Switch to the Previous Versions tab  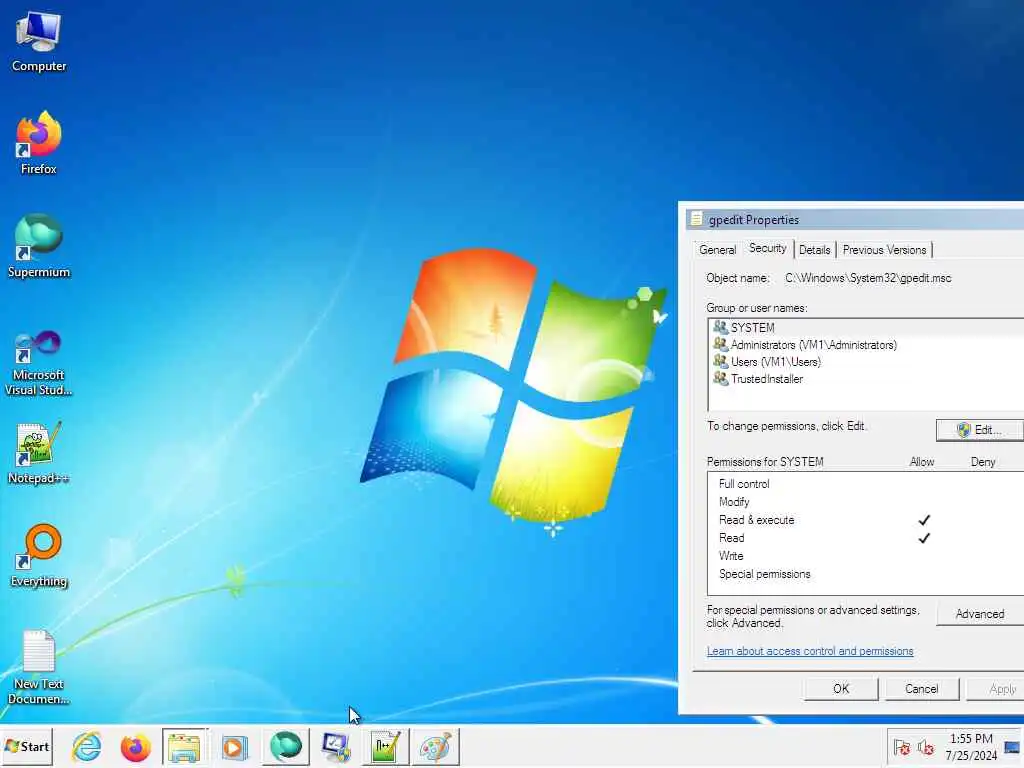(x=884, y=249)
